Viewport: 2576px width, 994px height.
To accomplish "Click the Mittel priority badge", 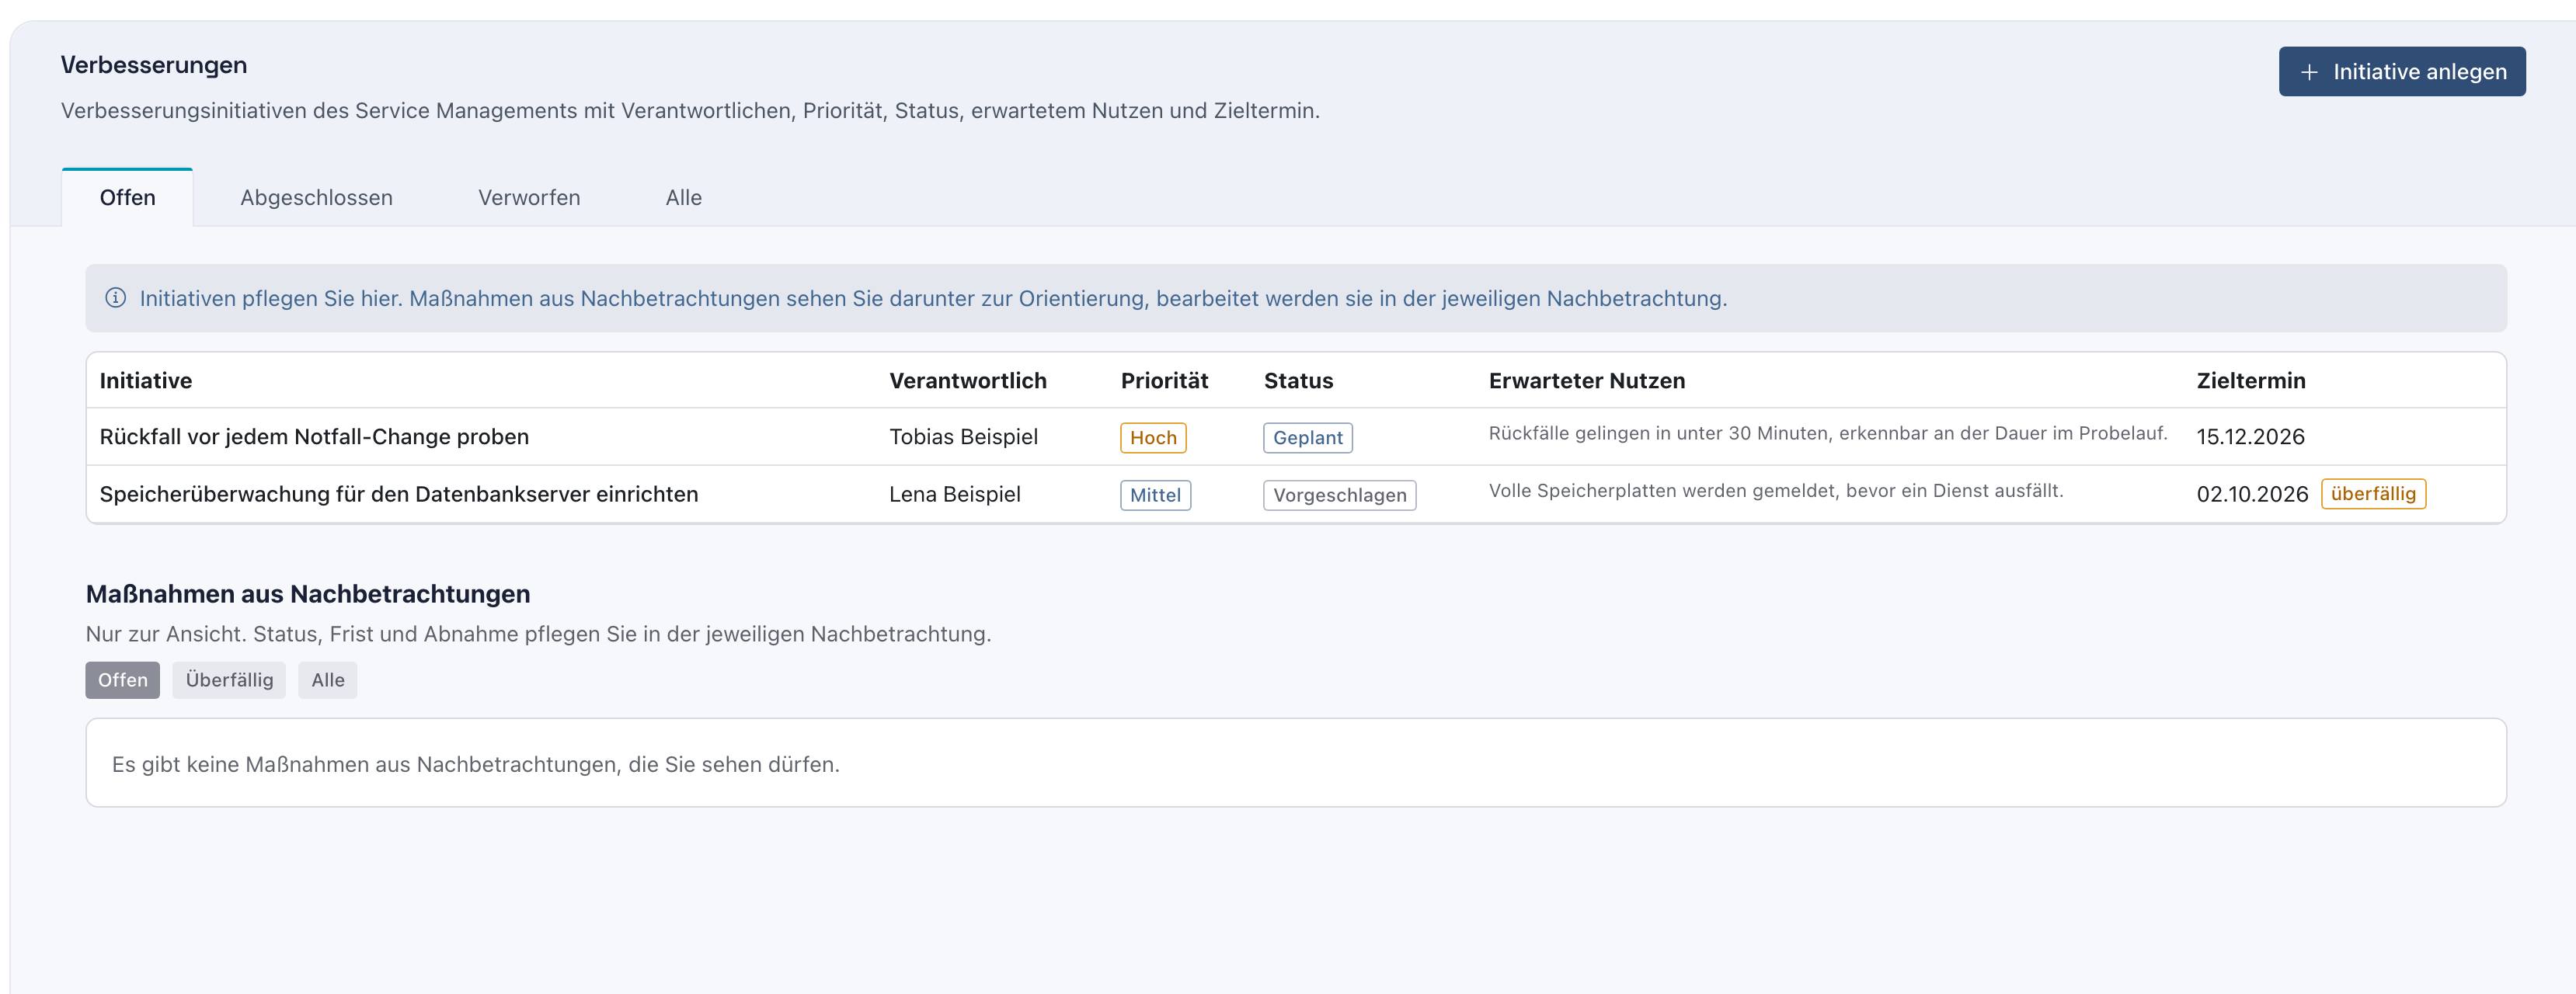I will coord(1155,495).
